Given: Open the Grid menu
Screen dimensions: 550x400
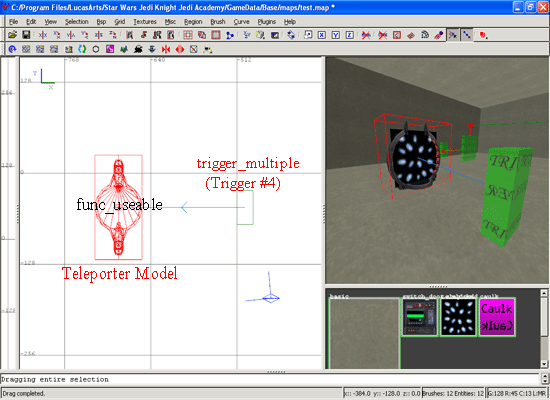Looking at the screenshot, I should (x=120, y=22).
